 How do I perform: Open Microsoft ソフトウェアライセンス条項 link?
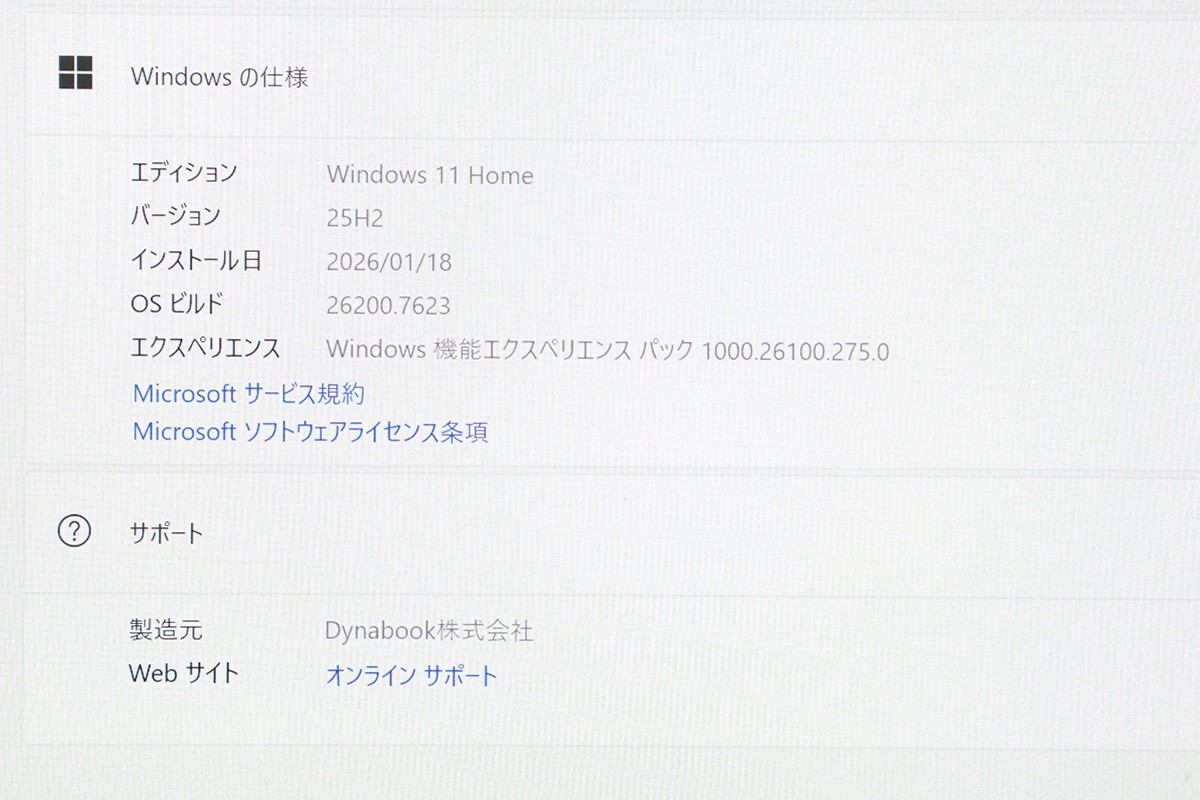(x=311, y=432)
